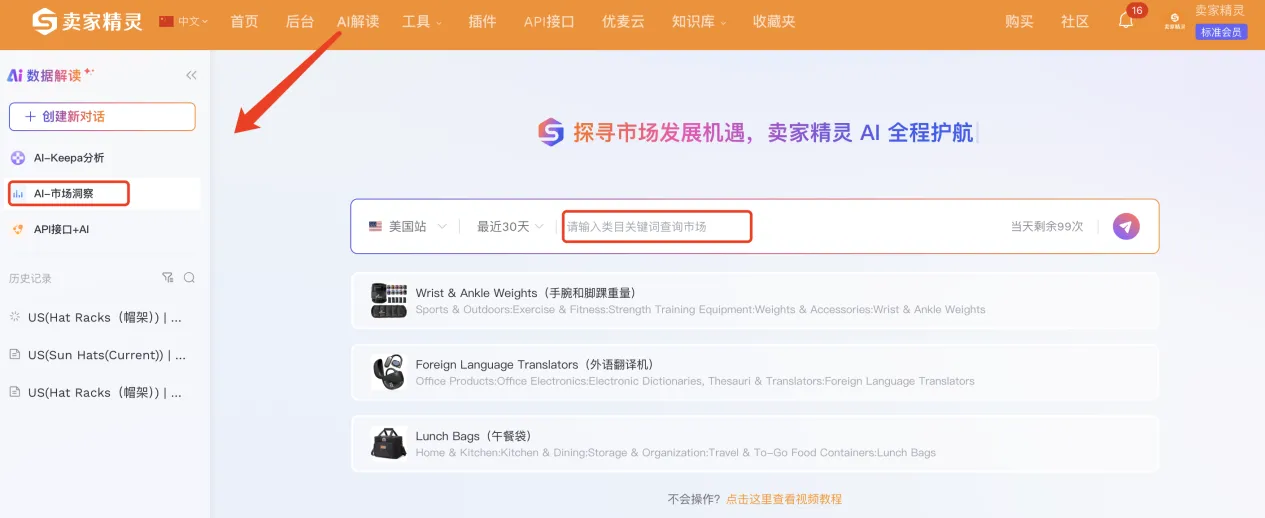Screen dimensions: 1265x518
Task: Click document icon of last Hat Racks entry
Action: click(15, 393)
